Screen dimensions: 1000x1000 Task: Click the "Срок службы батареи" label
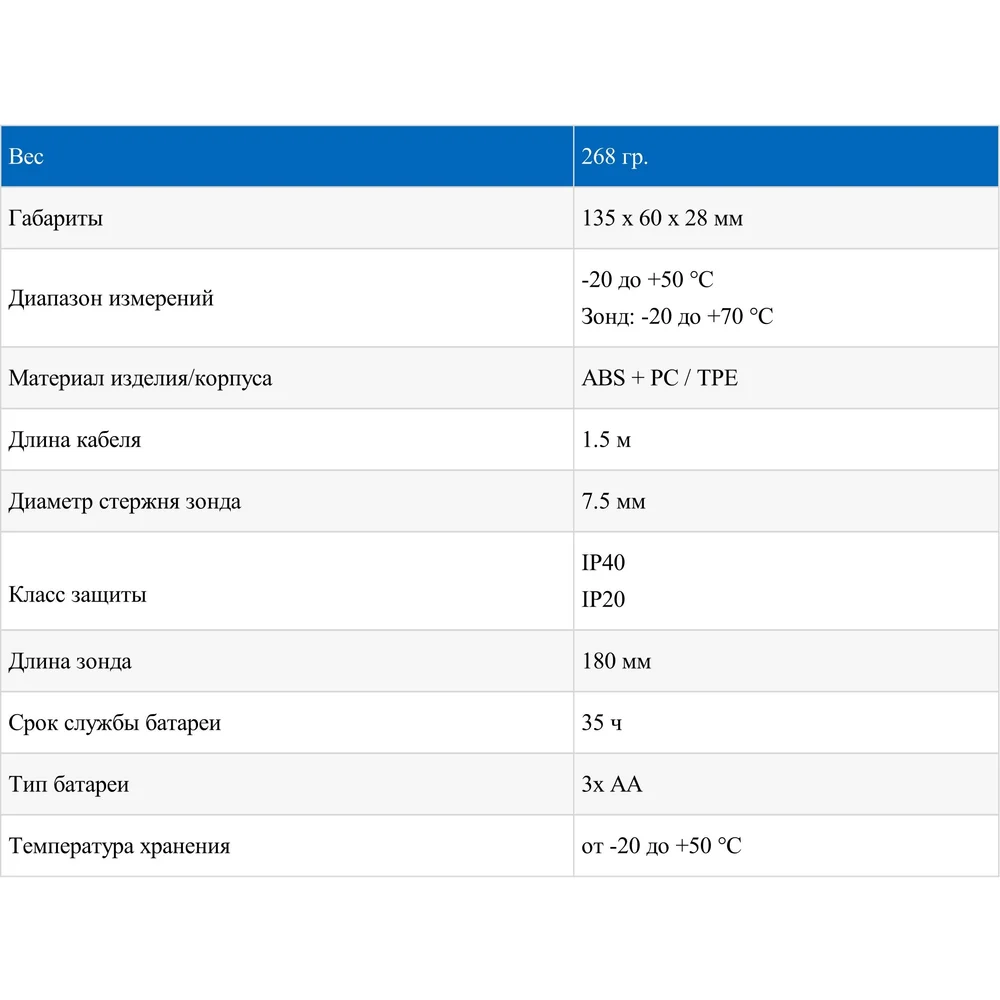[x=114, y=723]
